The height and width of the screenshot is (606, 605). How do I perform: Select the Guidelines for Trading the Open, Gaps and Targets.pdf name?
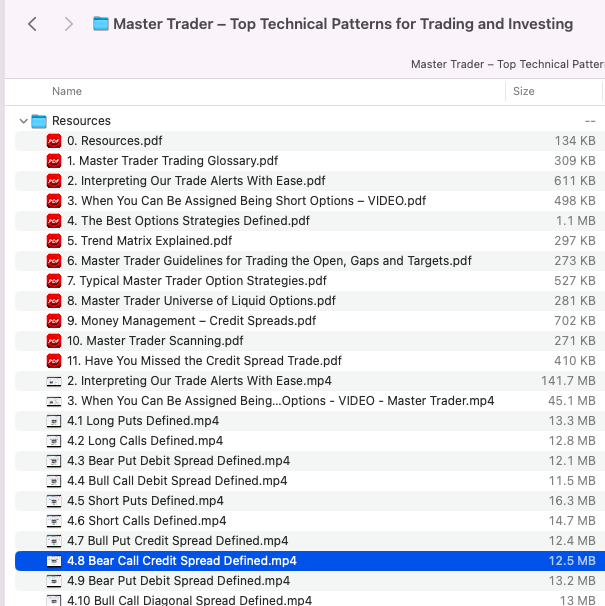click(x=269, y=261)
